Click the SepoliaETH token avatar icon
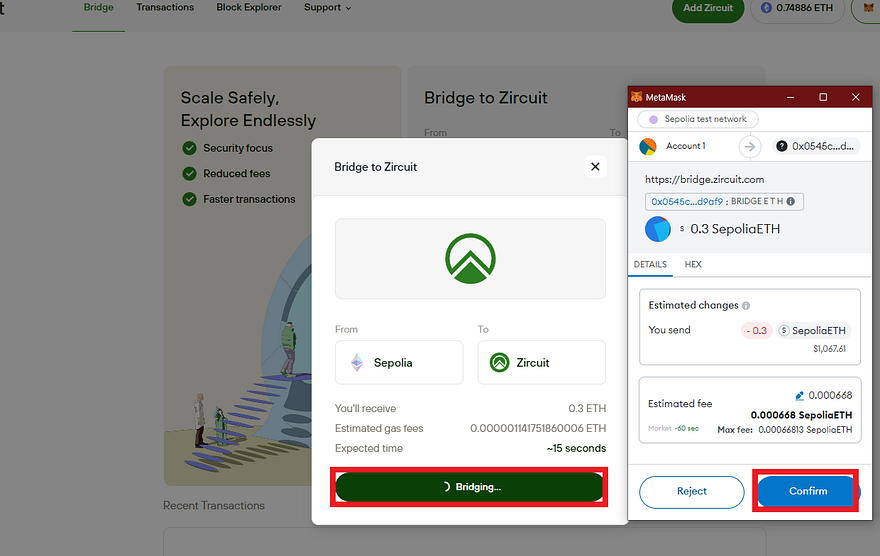Screen dimensions: 880x556 pyautogui.click(x=658, y=229)
